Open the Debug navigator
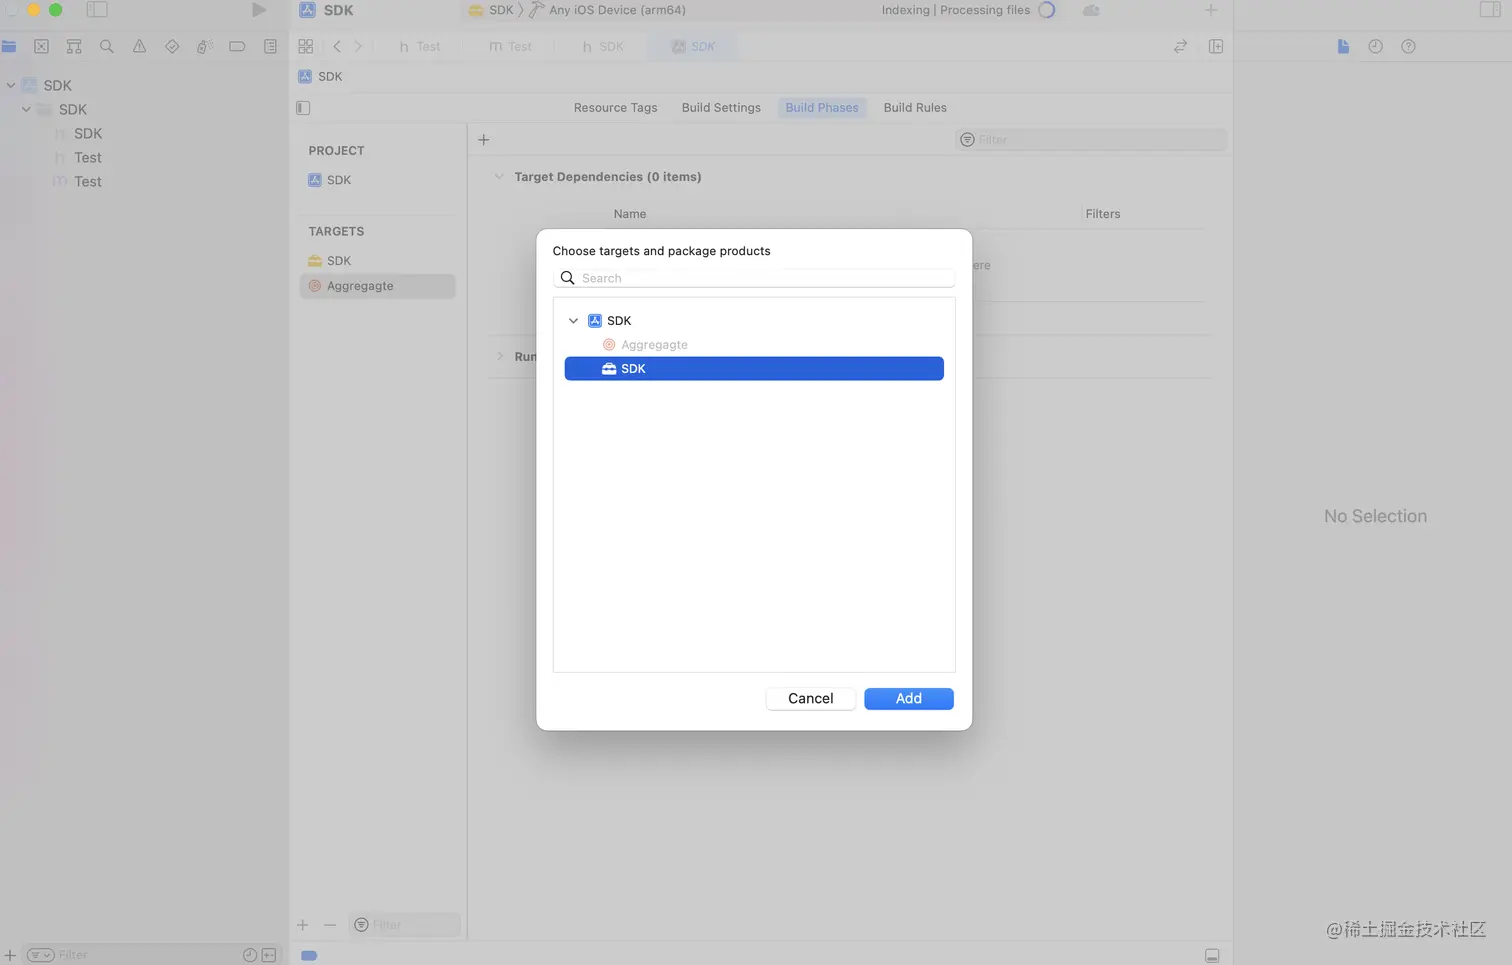This screenshot has width=1512, height=965. pos(204,46)
